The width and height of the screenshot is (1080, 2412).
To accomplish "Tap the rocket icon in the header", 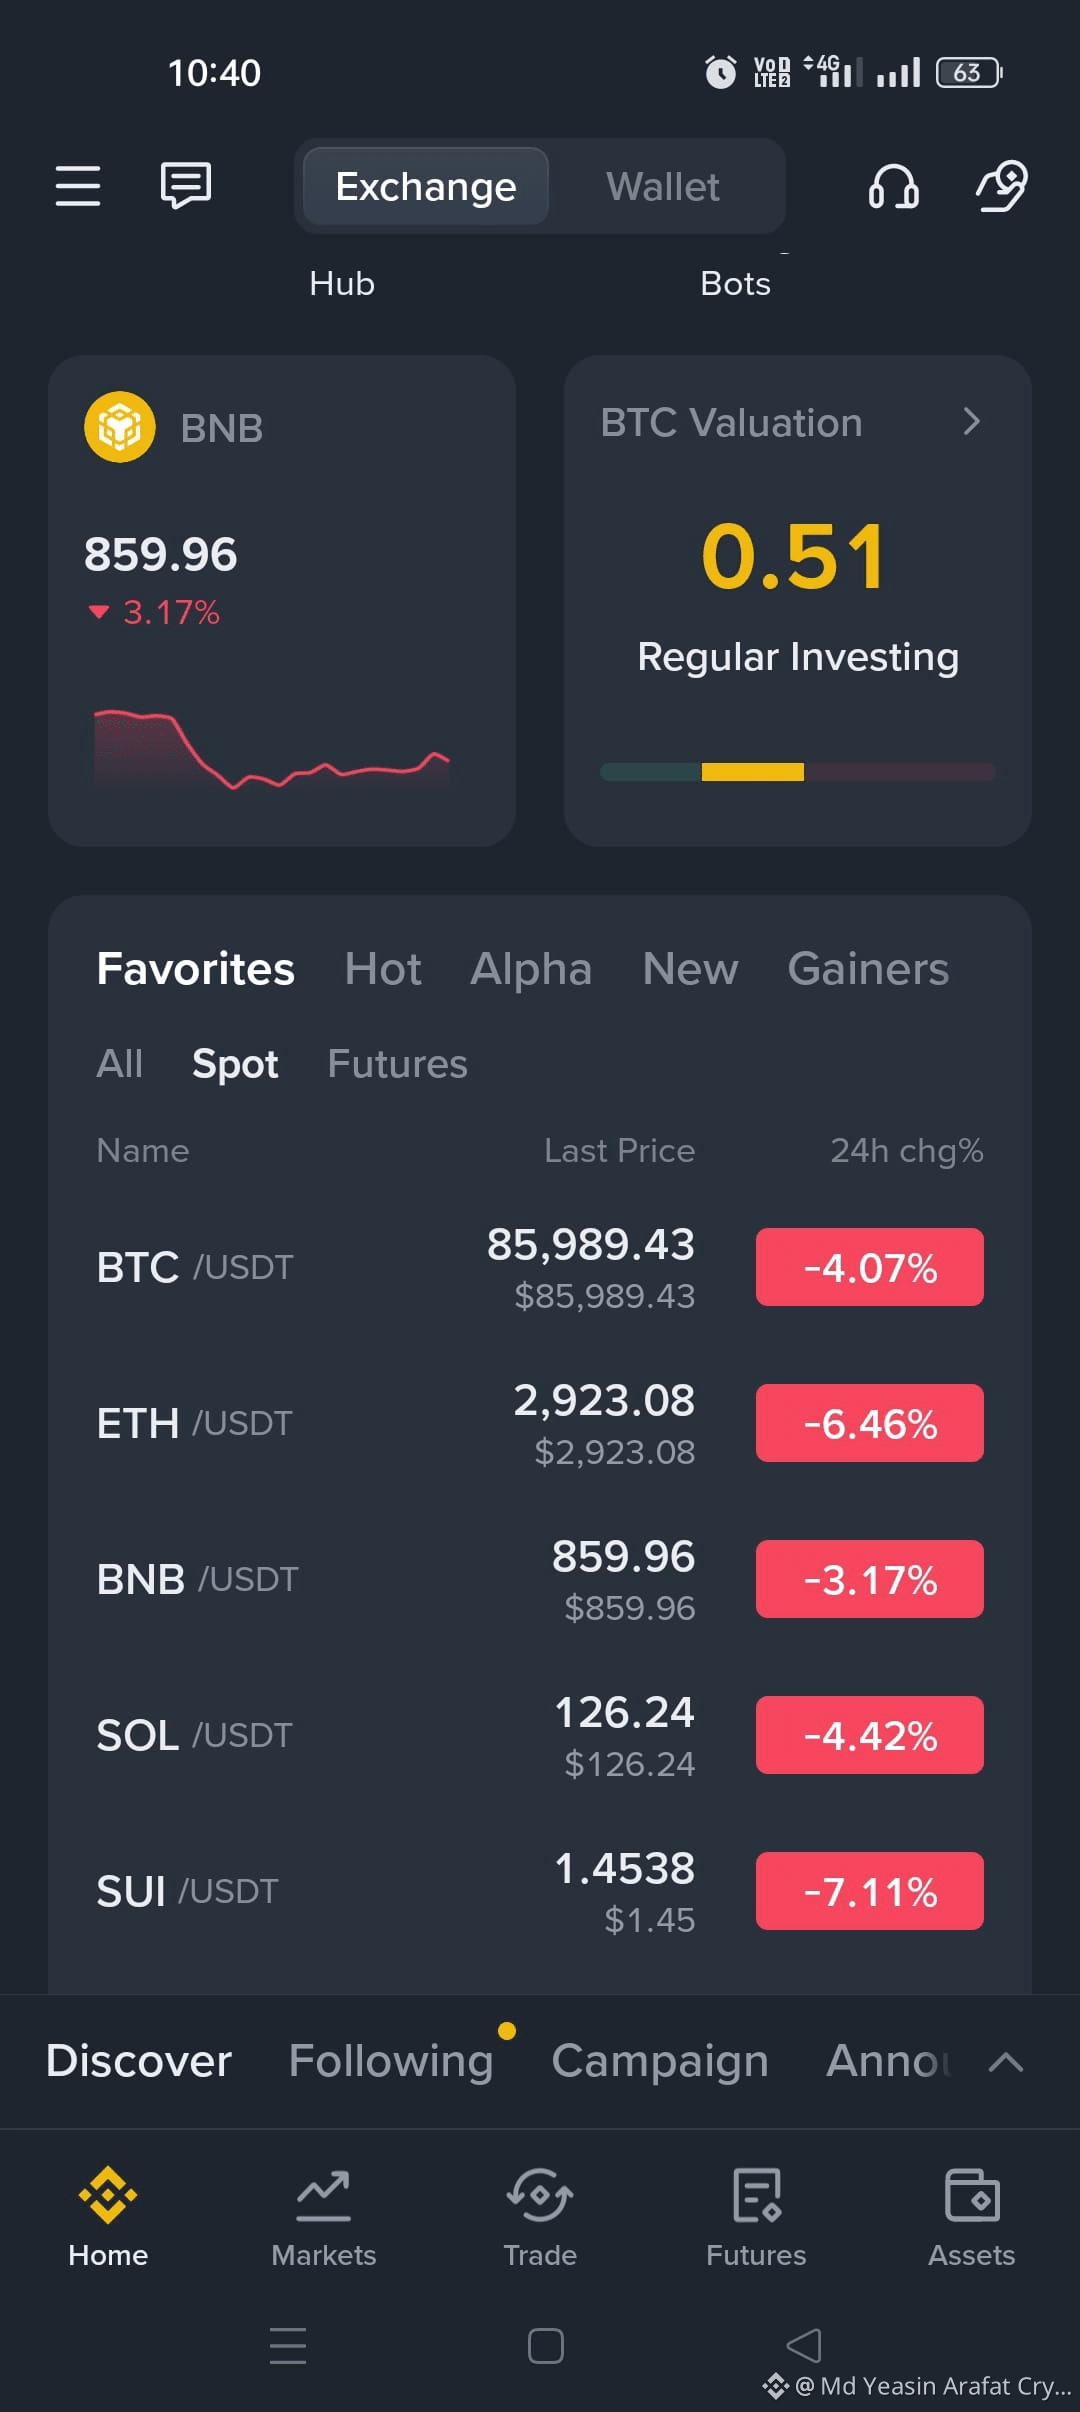I will click(1002, 186).
